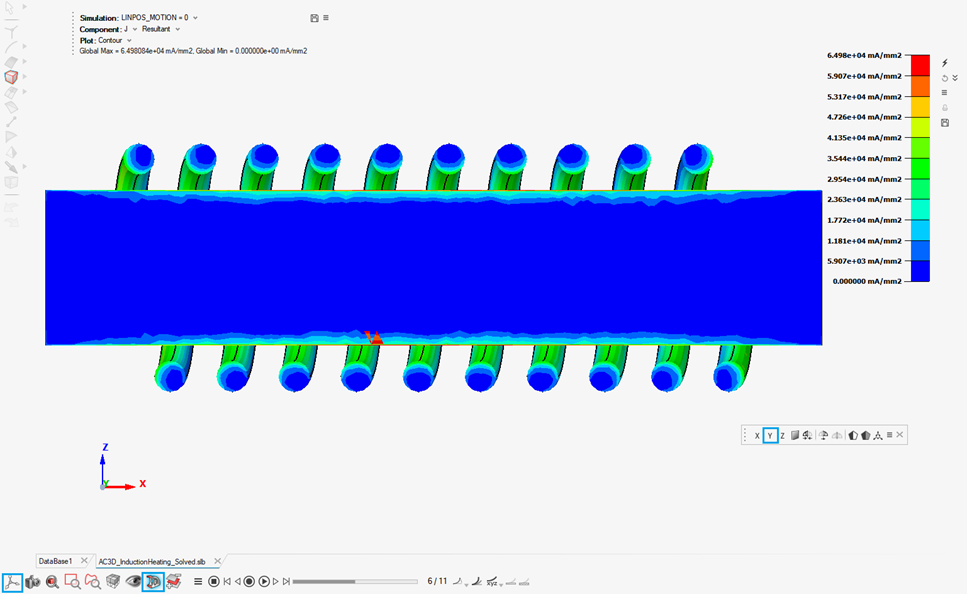Save the results display settings
Screen dimensions: 967x594
coord(315,18)
